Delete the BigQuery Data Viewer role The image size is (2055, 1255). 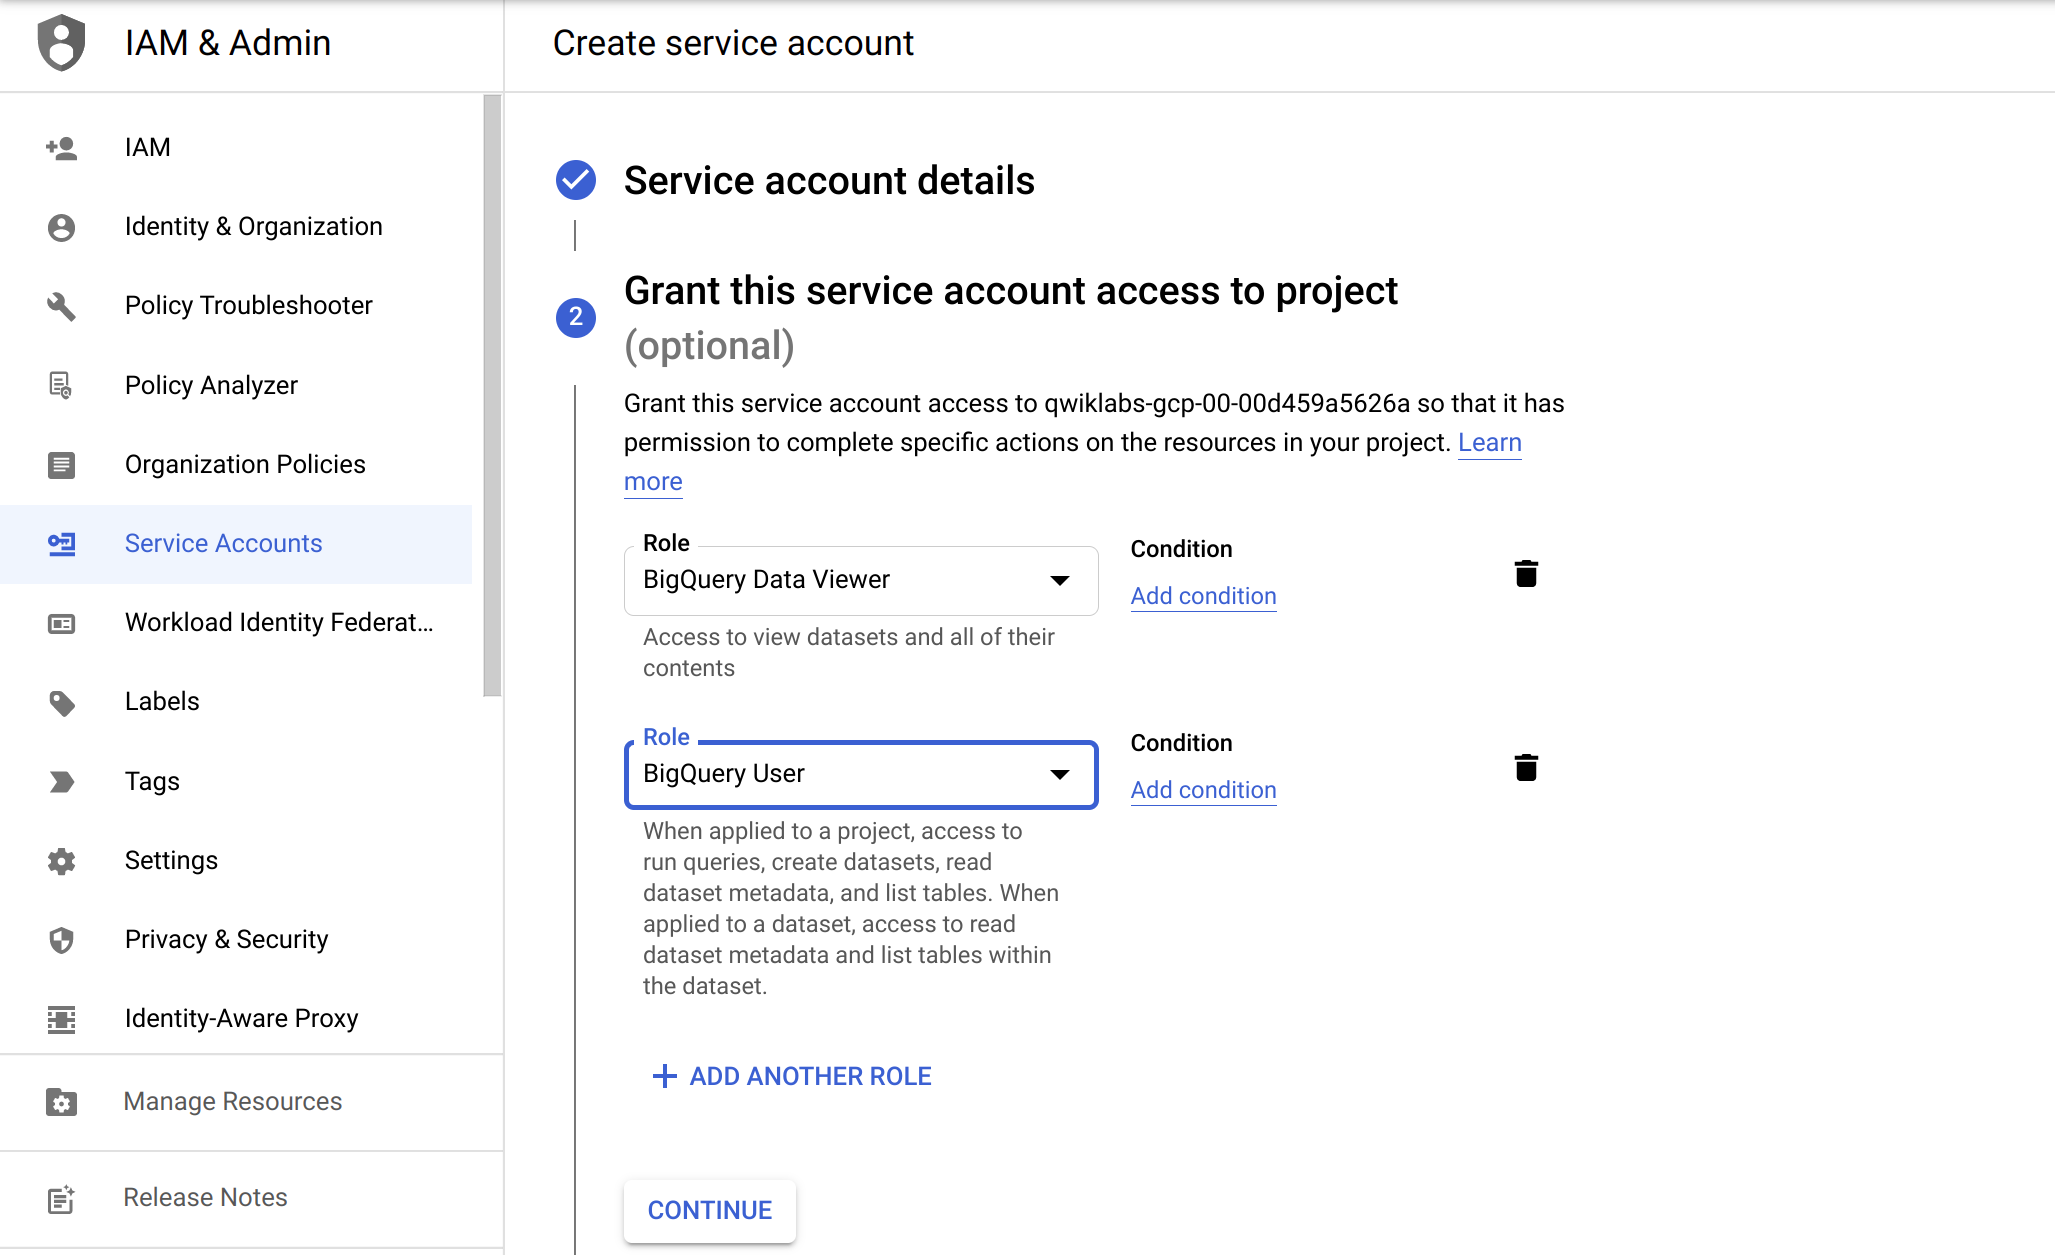[x=1524, y=574]
